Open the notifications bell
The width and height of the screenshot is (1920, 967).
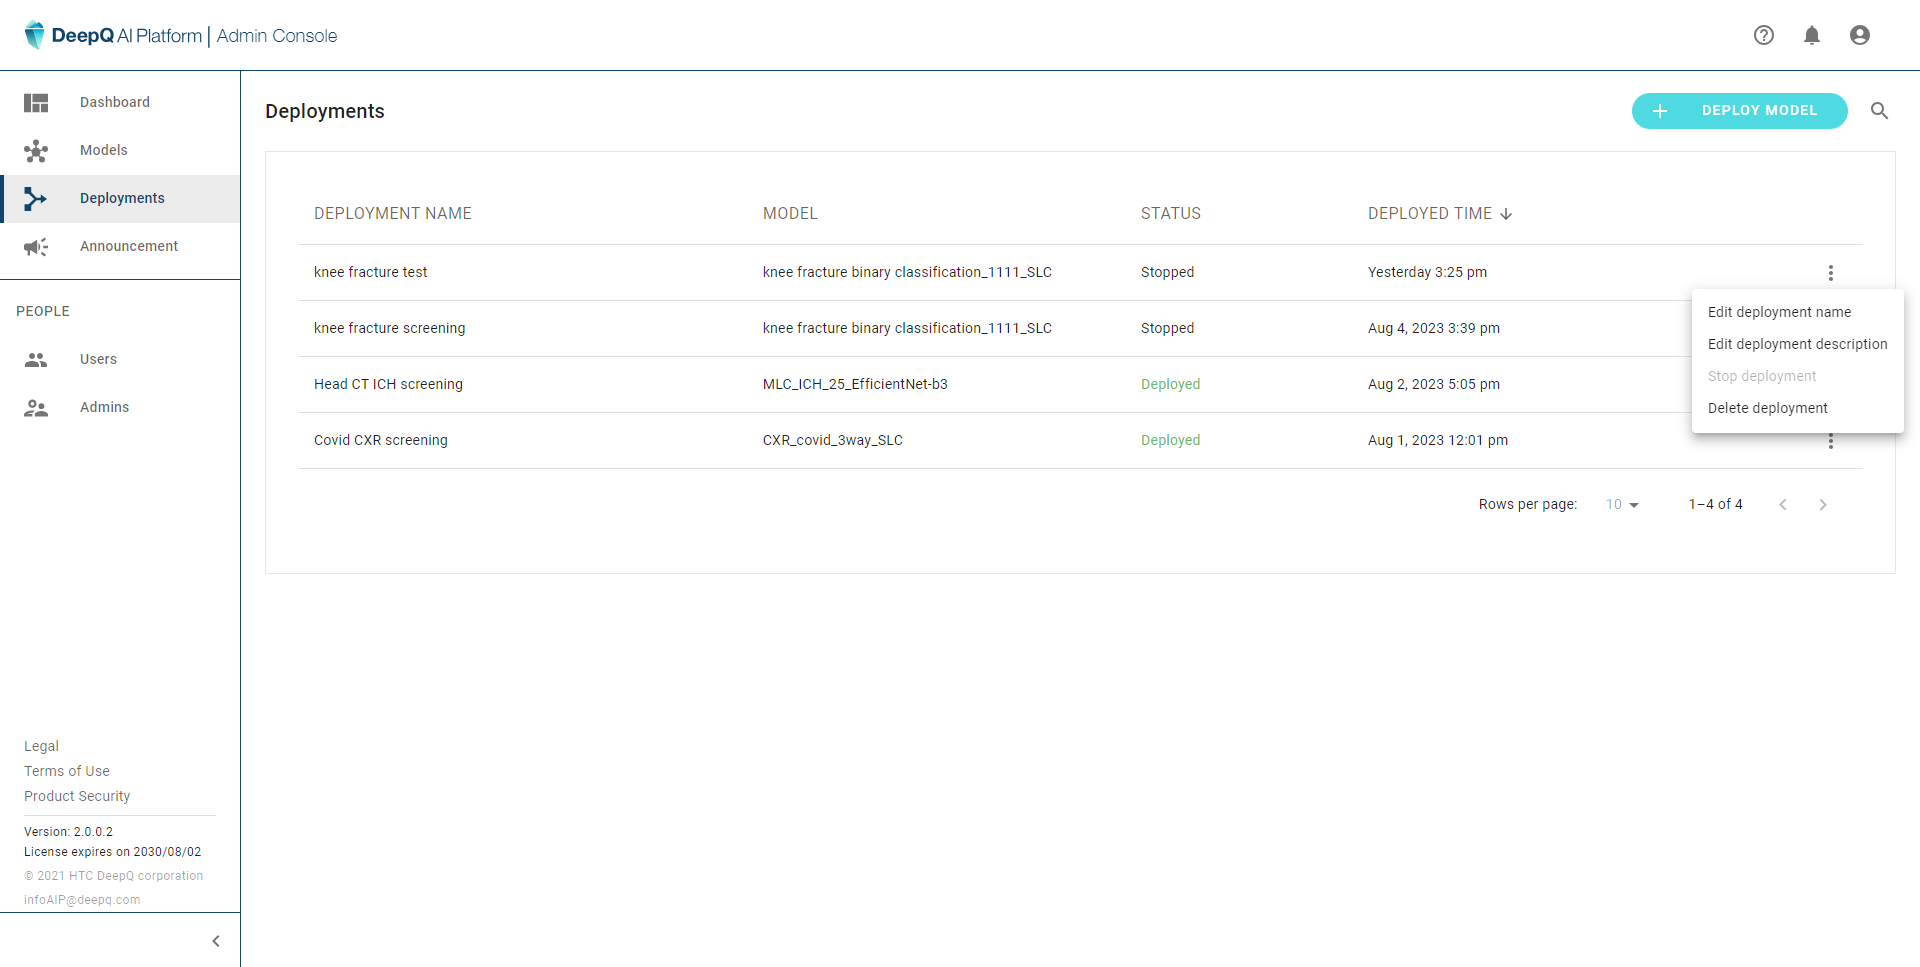click(1811, 35)
